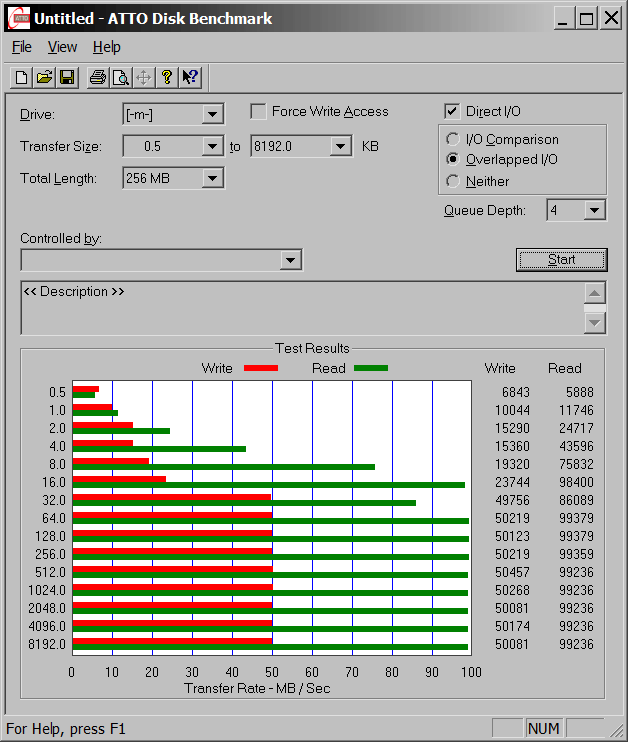Click the Save floppy disk icon
Viewport: 628px width, 742px height.
pos(67,77)
